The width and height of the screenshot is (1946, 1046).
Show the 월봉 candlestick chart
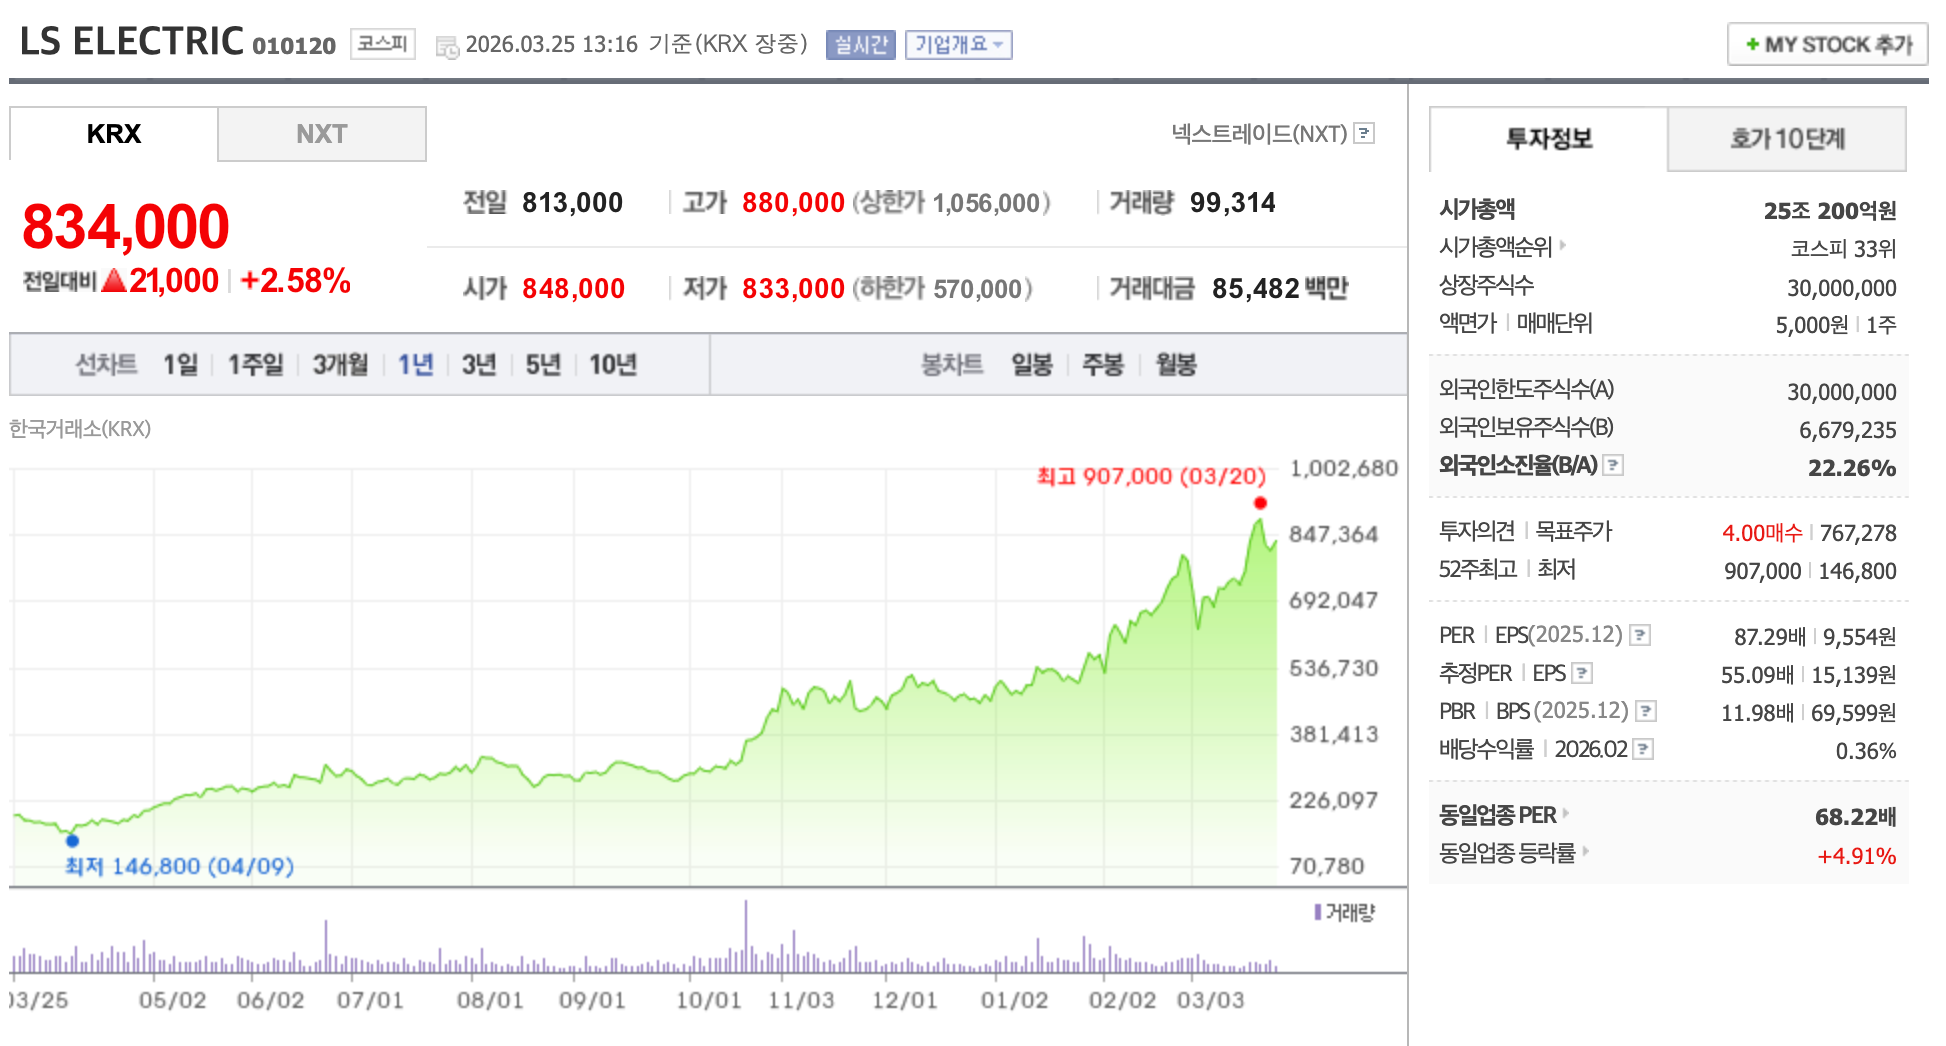(x=1176, y=365)
